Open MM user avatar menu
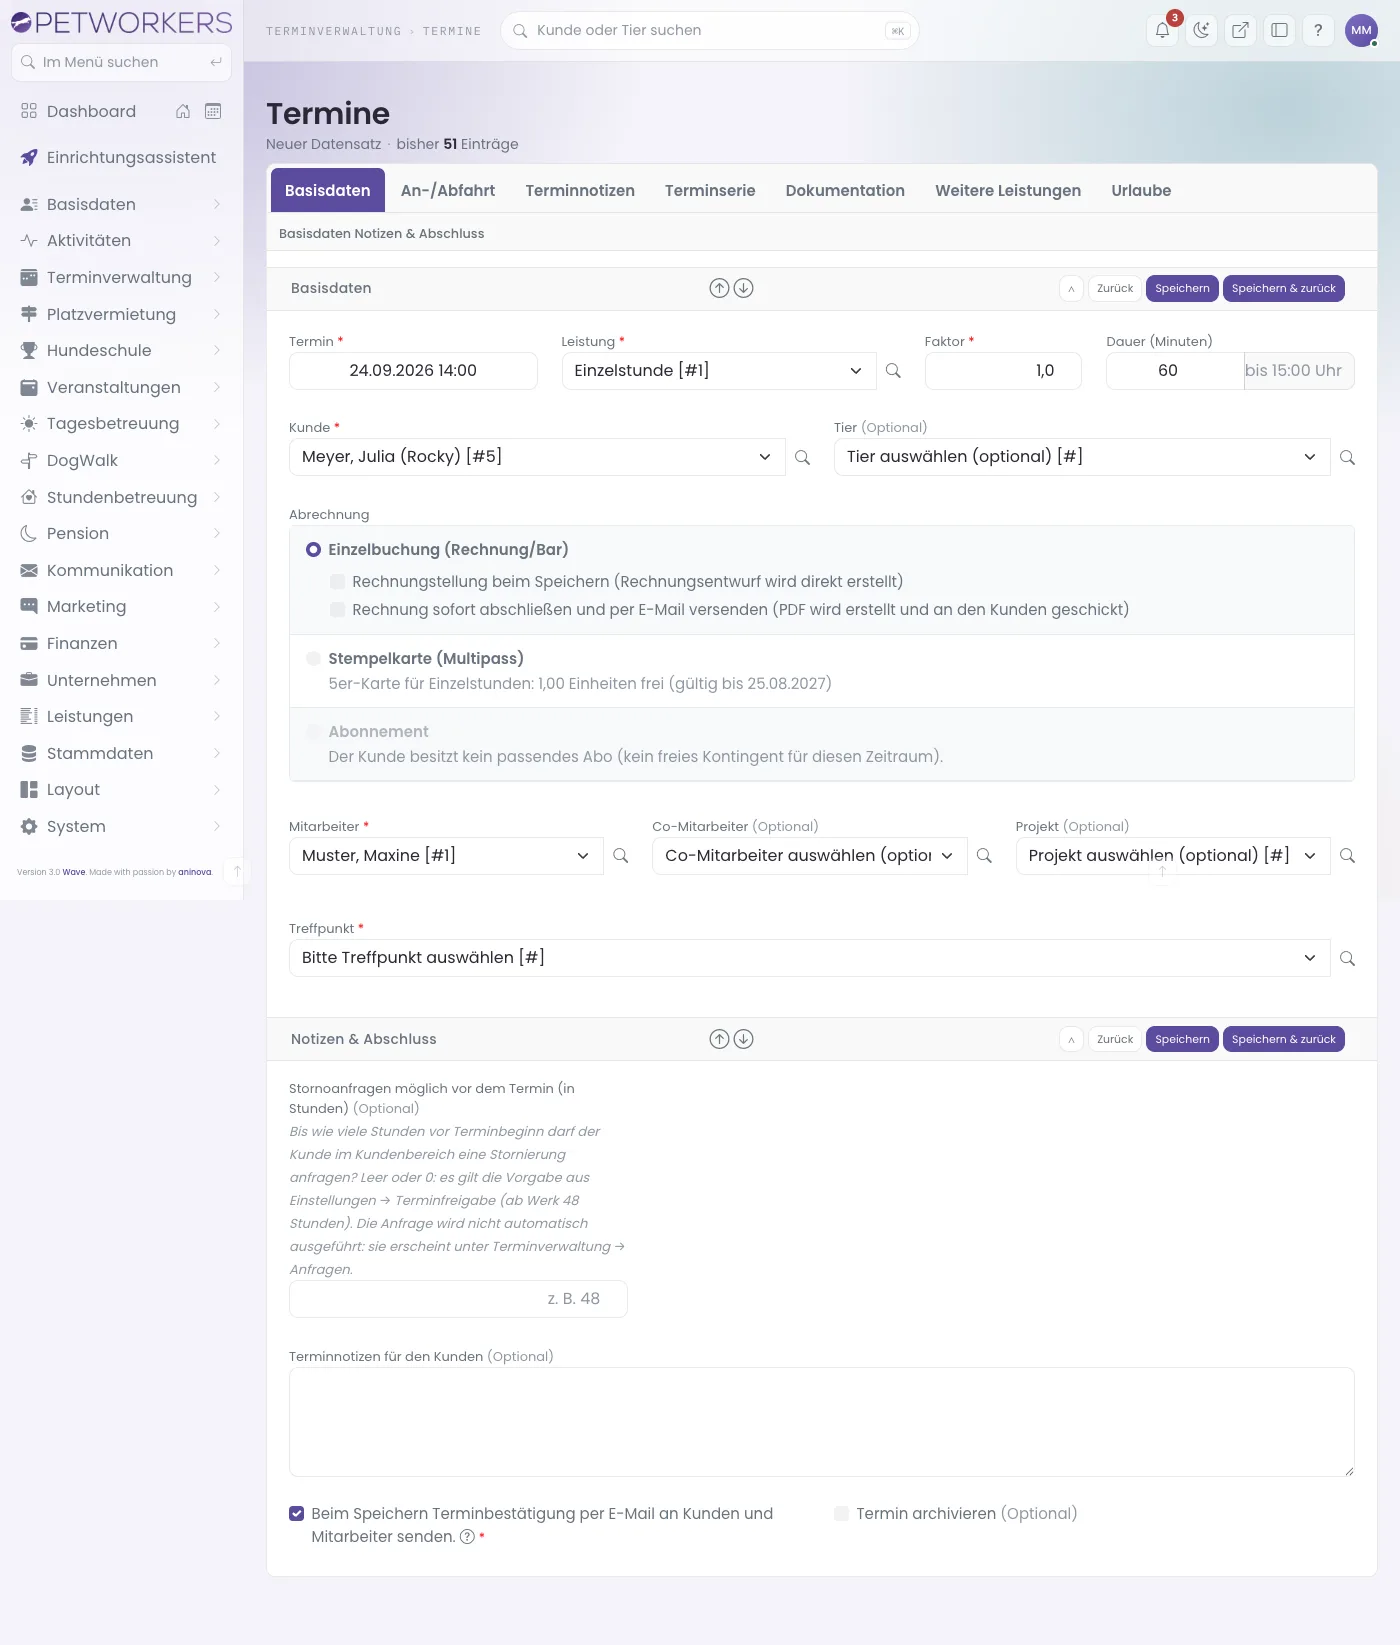 click(1361, 30)
